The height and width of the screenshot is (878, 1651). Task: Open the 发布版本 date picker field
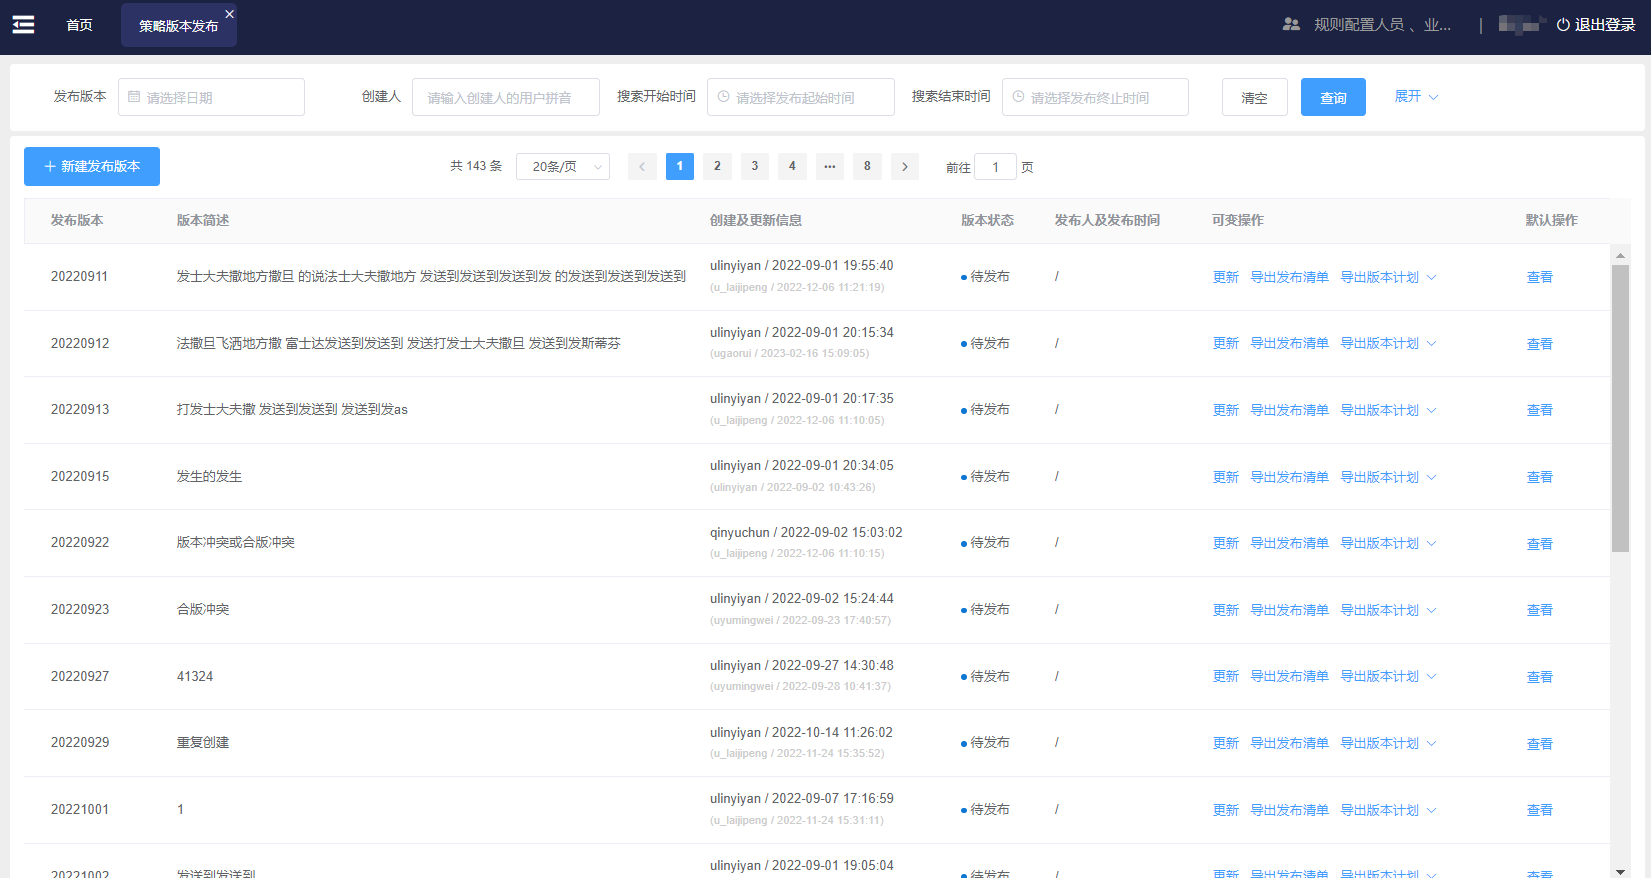[211, 97]
